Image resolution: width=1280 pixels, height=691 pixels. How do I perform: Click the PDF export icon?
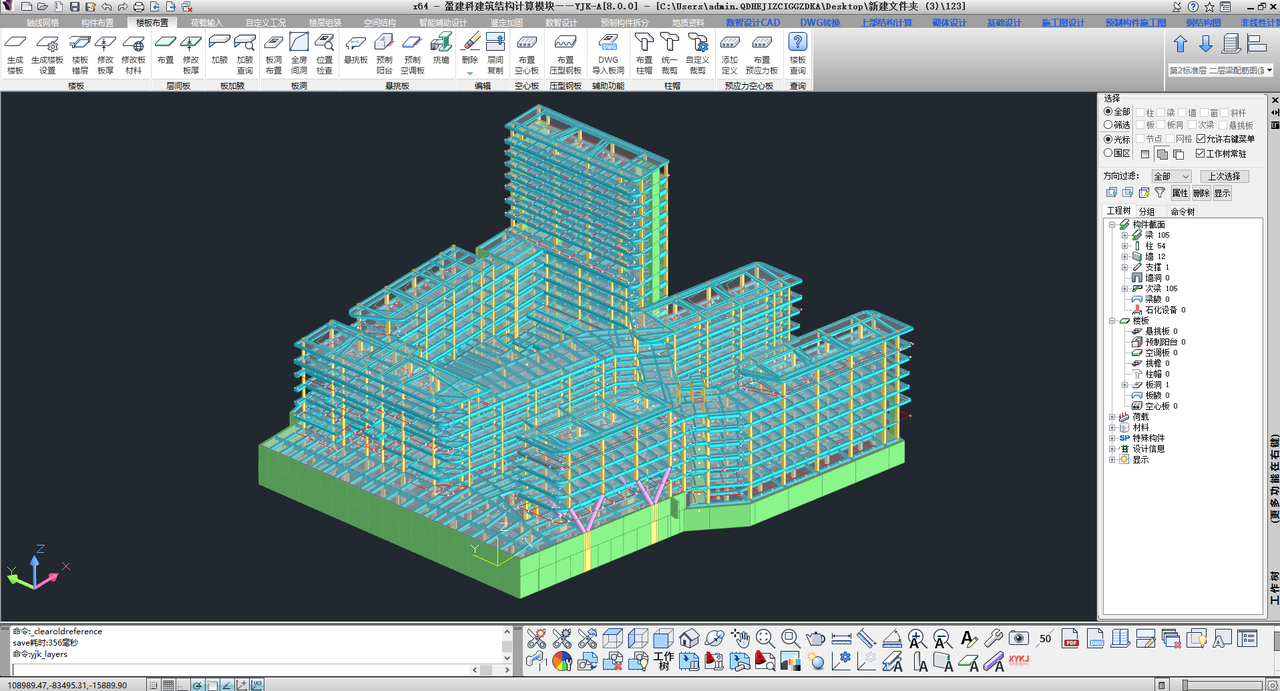tap(1070, 638)
